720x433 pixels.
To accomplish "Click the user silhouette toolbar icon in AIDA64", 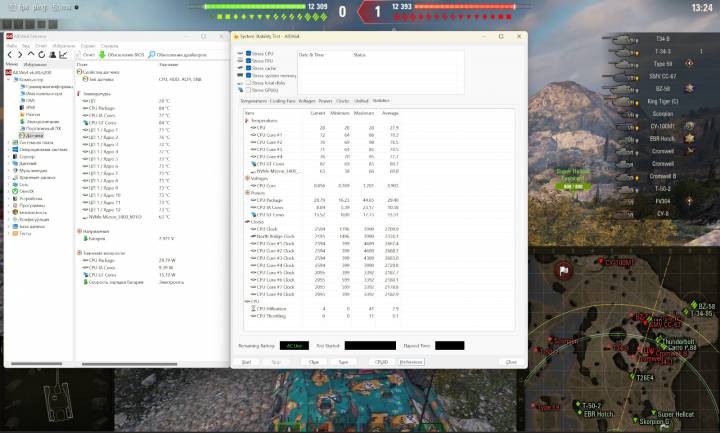I will pyautogui.click(x=52, y=55).
